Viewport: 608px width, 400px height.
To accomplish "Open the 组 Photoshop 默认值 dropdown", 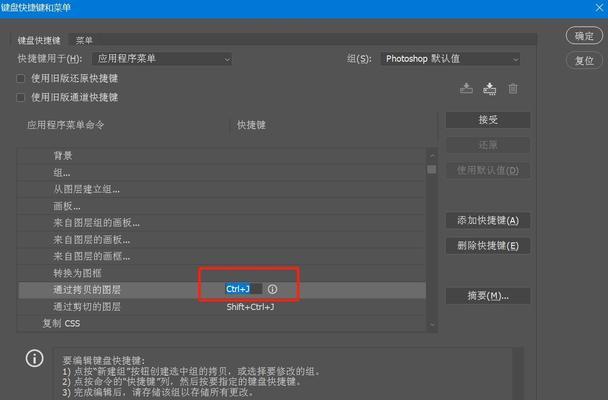I will pyautogui.click(x=450, y=59).
